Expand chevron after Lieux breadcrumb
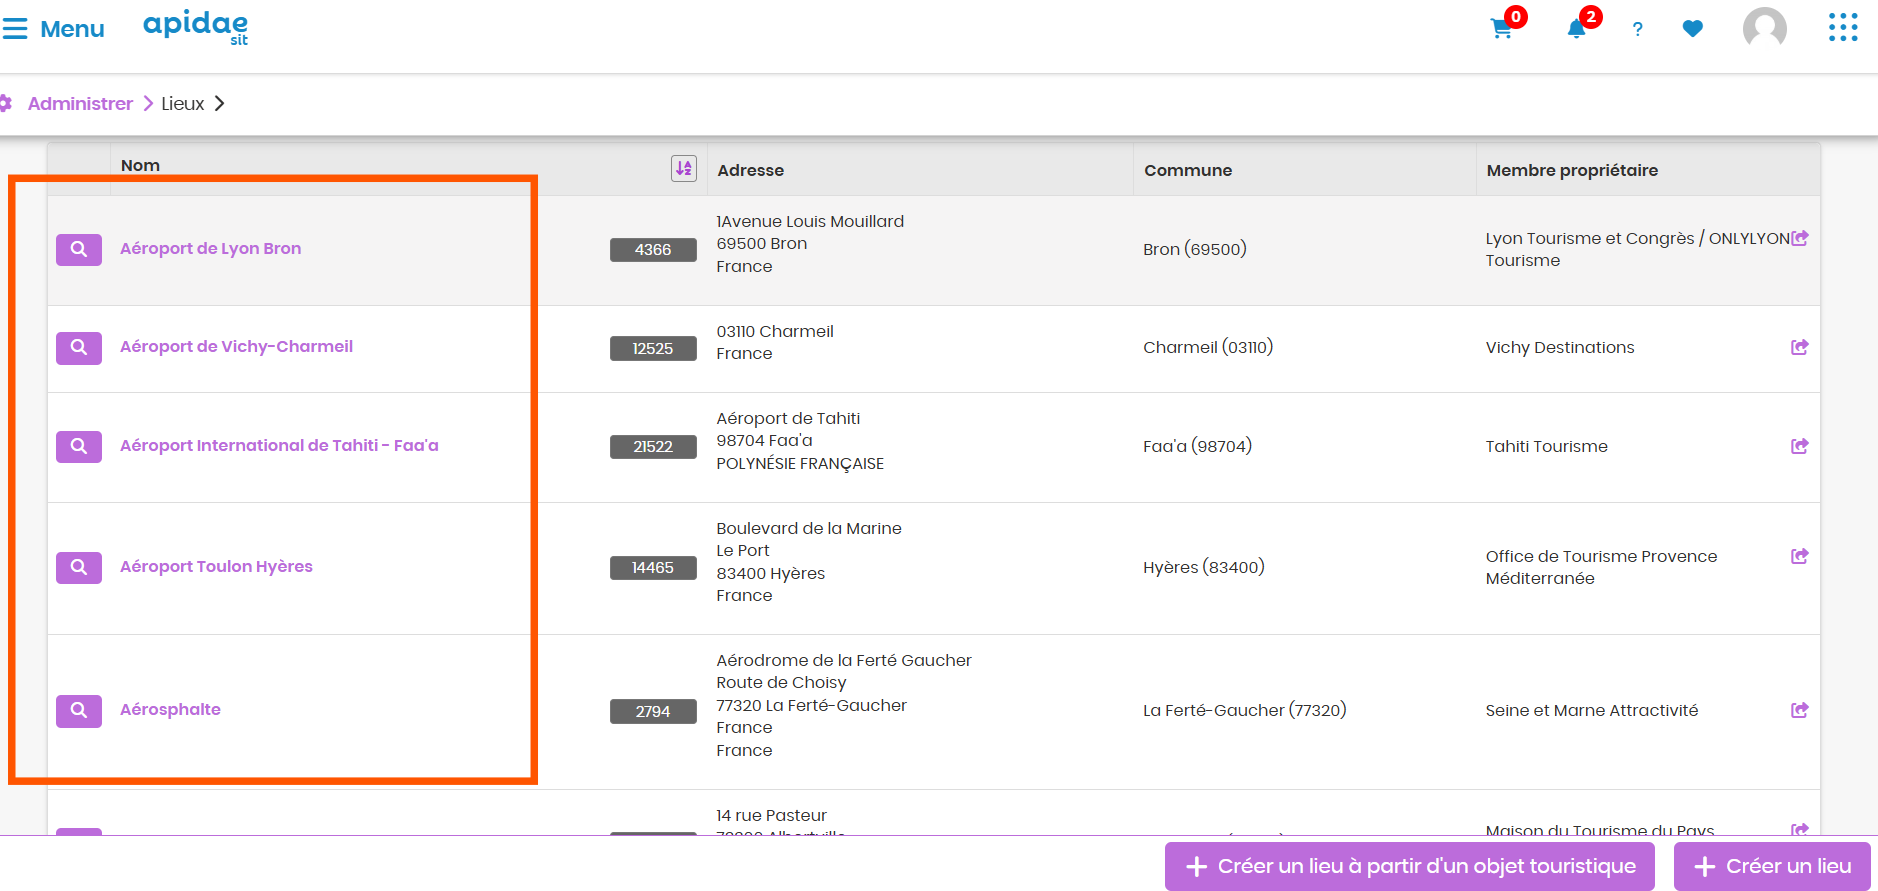 pos(219,104)
